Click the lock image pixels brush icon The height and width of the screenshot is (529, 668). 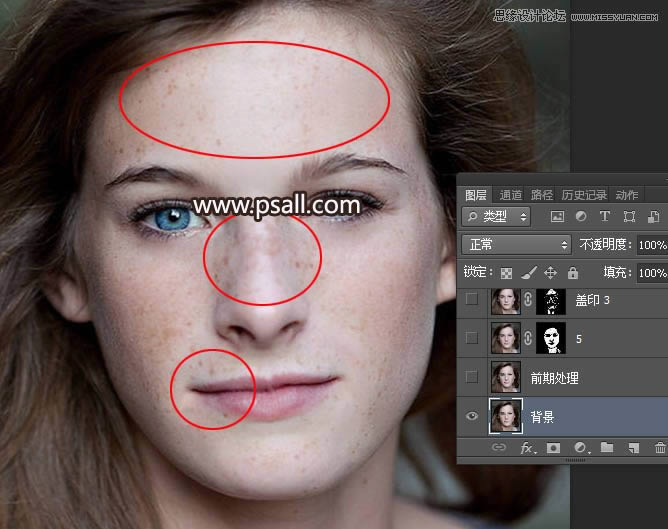click(529, 272)
